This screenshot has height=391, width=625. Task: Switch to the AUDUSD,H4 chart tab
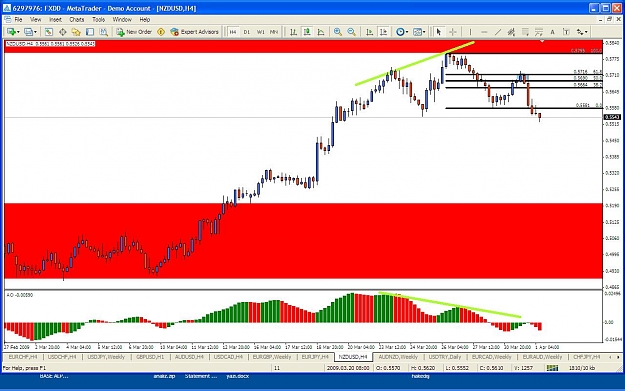[189, 357]
